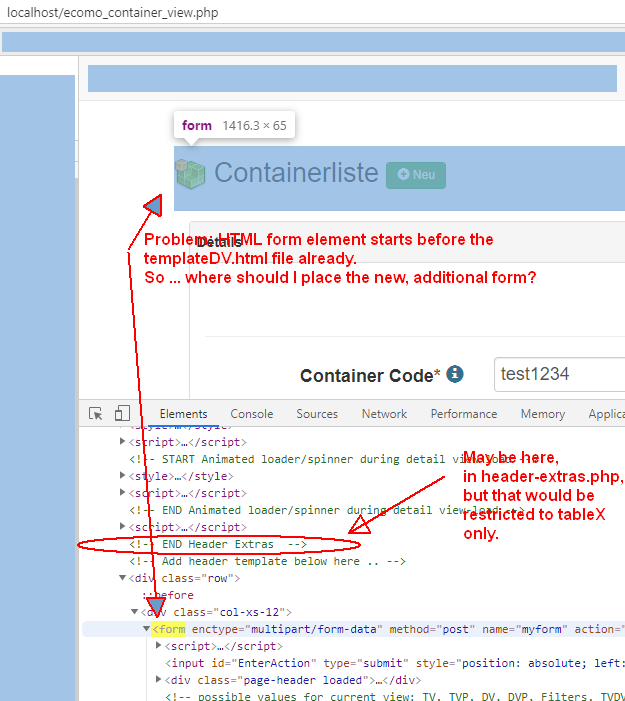Open the Network tab
This screenshot has height=701, width=625.
(384, 414)
